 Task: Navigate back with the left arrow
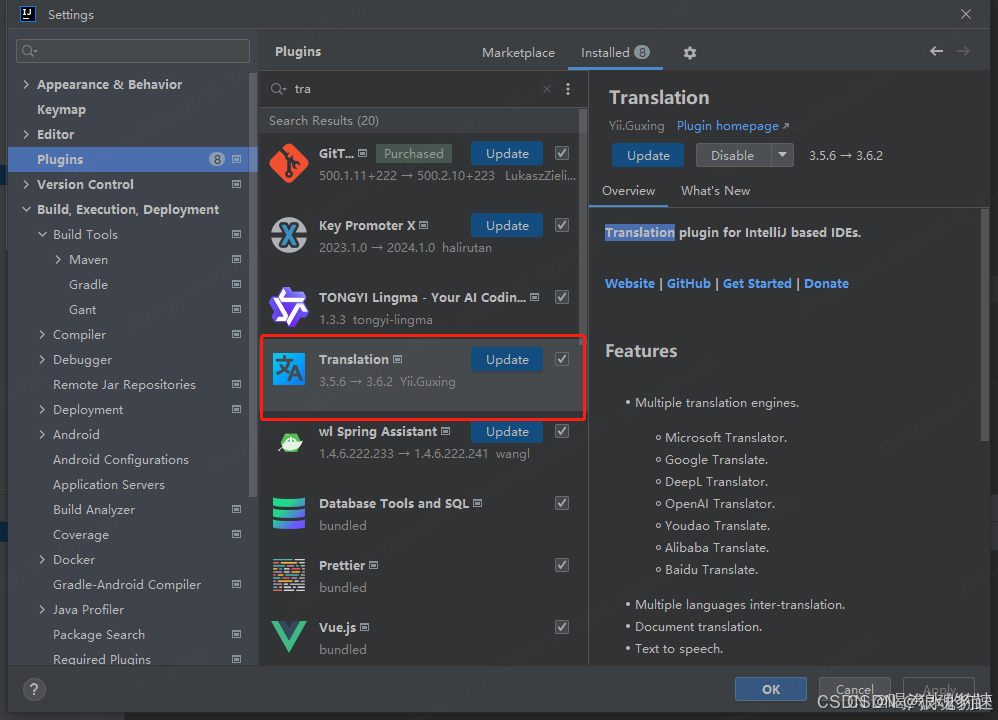point(936,52)
